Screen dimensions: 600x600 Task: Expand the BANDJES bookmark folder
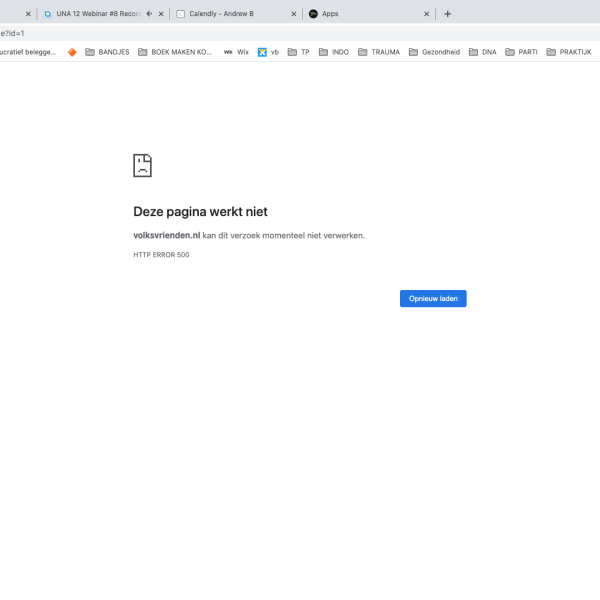(107, 52)
